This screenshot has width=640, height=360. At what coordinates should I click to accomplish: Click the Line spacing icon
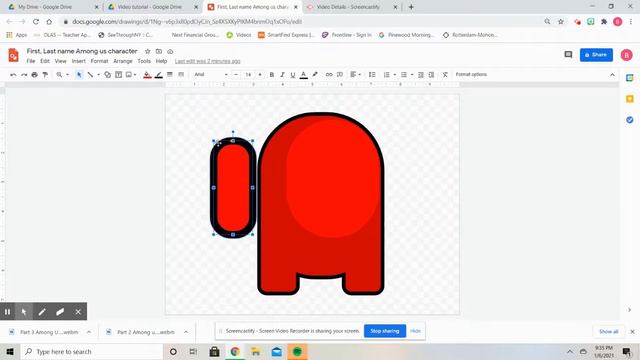(x=372, y=75)
